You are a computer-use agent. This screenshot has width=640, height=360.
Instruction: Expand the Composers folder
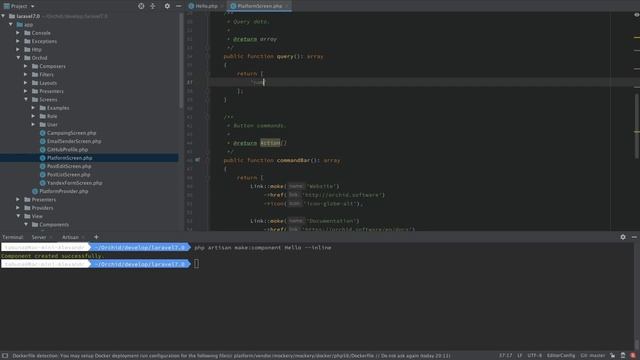tap(26, 66)
